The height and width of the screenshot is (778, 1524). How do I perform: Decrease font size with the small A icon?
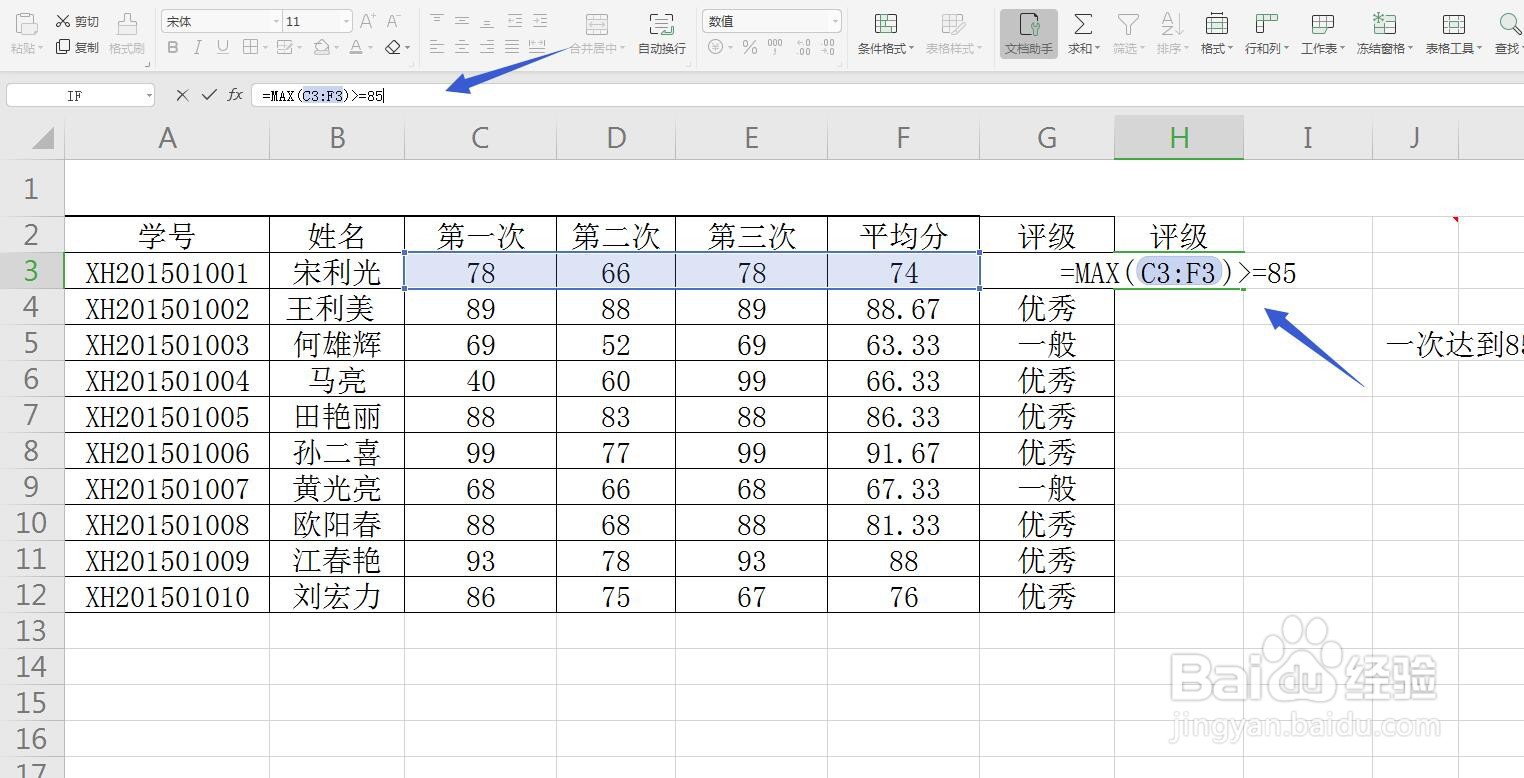[x=393, y=21]
